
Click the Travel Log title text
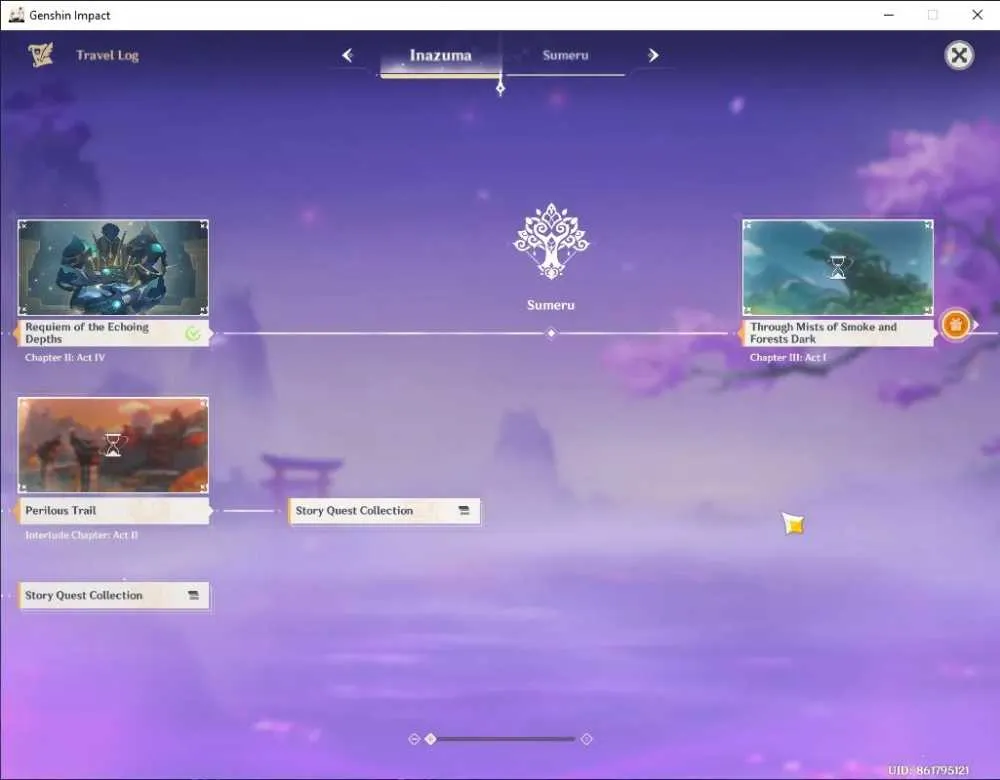coord(107,55)
